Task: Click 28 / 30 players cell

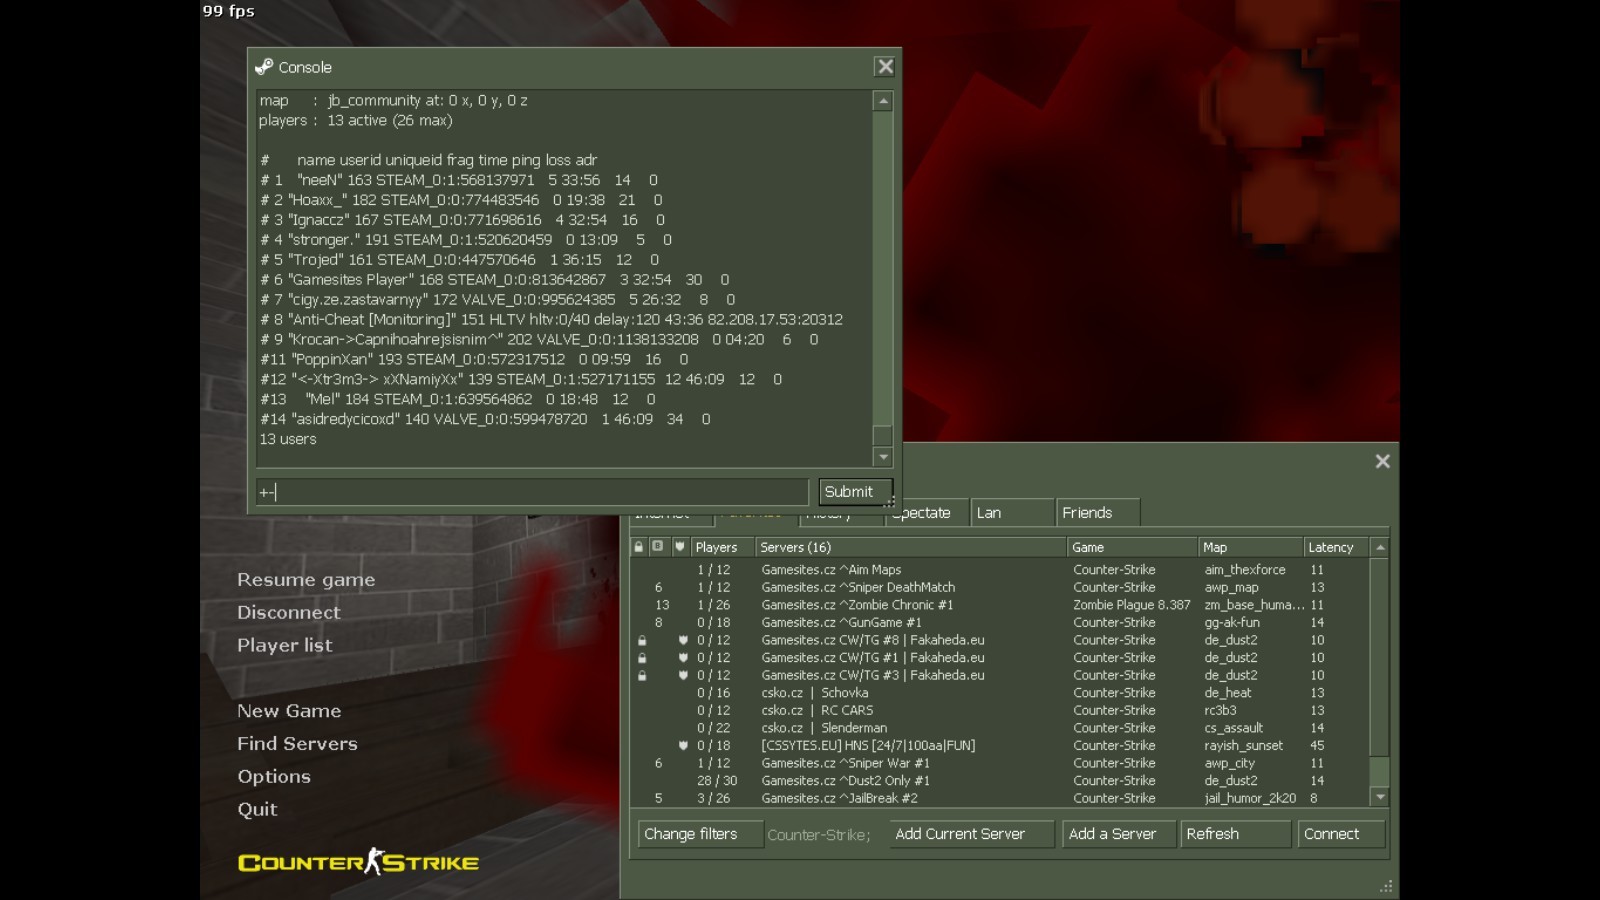Action: click(x=717, y=781)
